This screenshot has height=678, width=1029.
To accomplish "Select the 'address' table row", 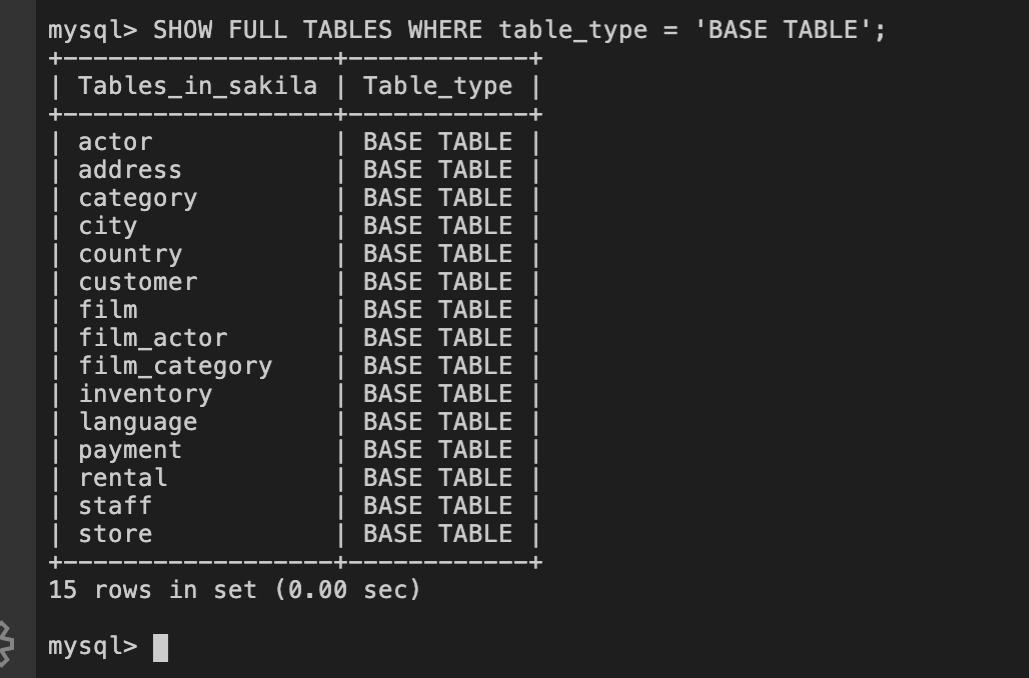I will pyautogui.click(x=130, y=170).
